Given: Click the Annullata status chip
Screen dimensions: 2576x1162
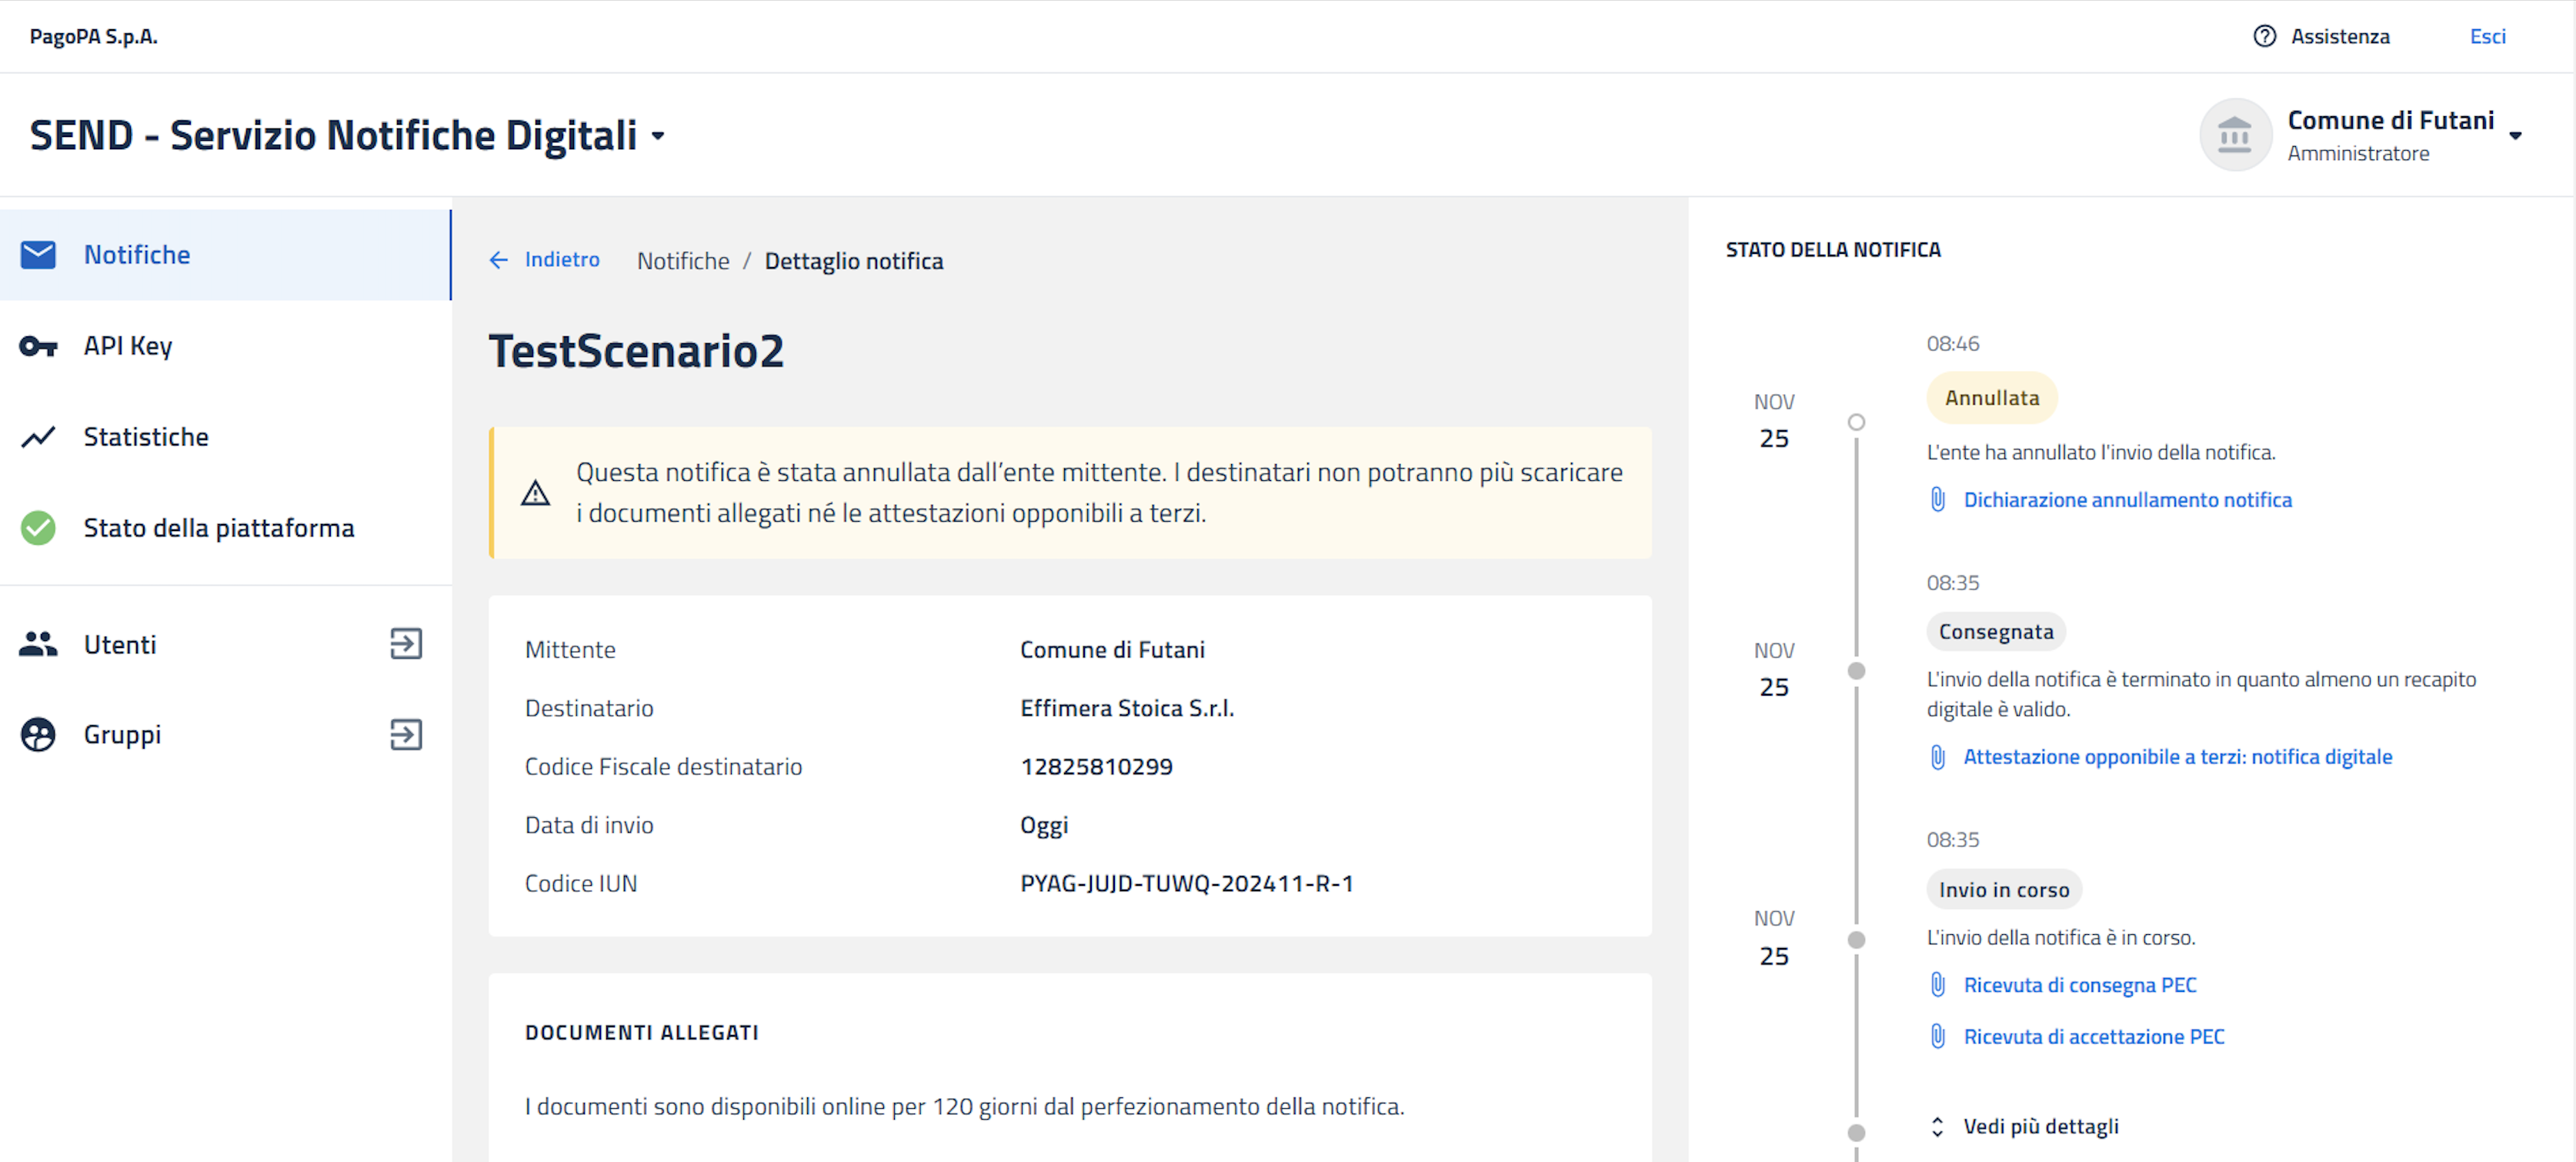Looking at the screenshot, I should [1991, 398].
